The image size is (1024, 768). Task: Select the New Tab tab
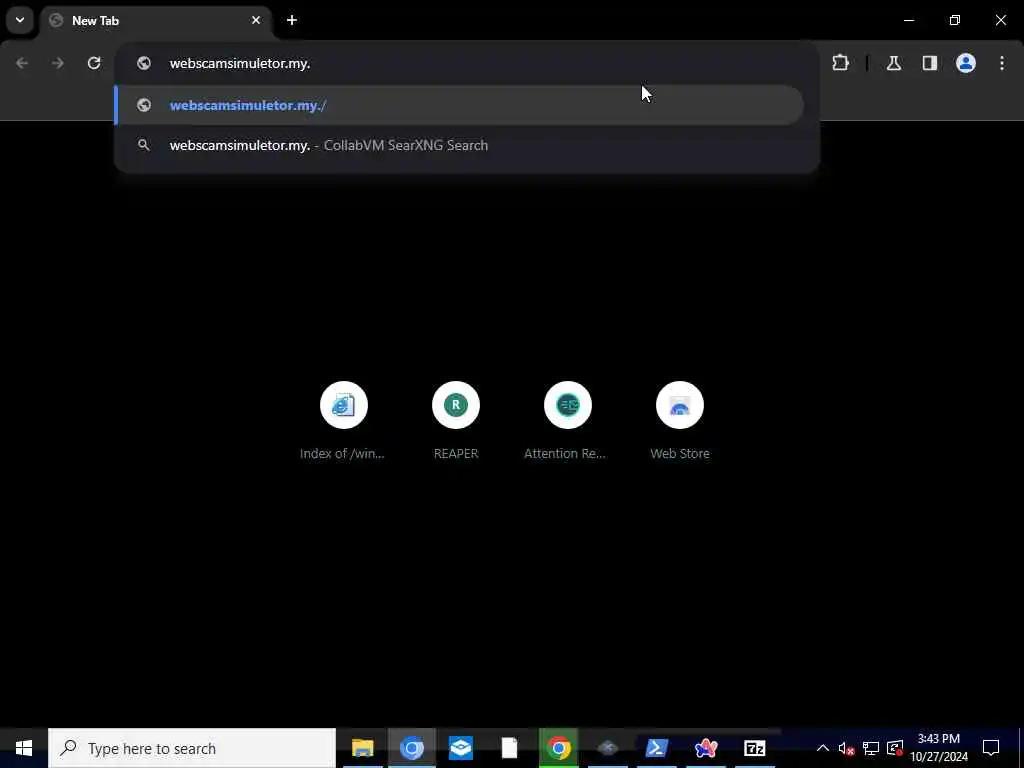(x=155, y=20)
